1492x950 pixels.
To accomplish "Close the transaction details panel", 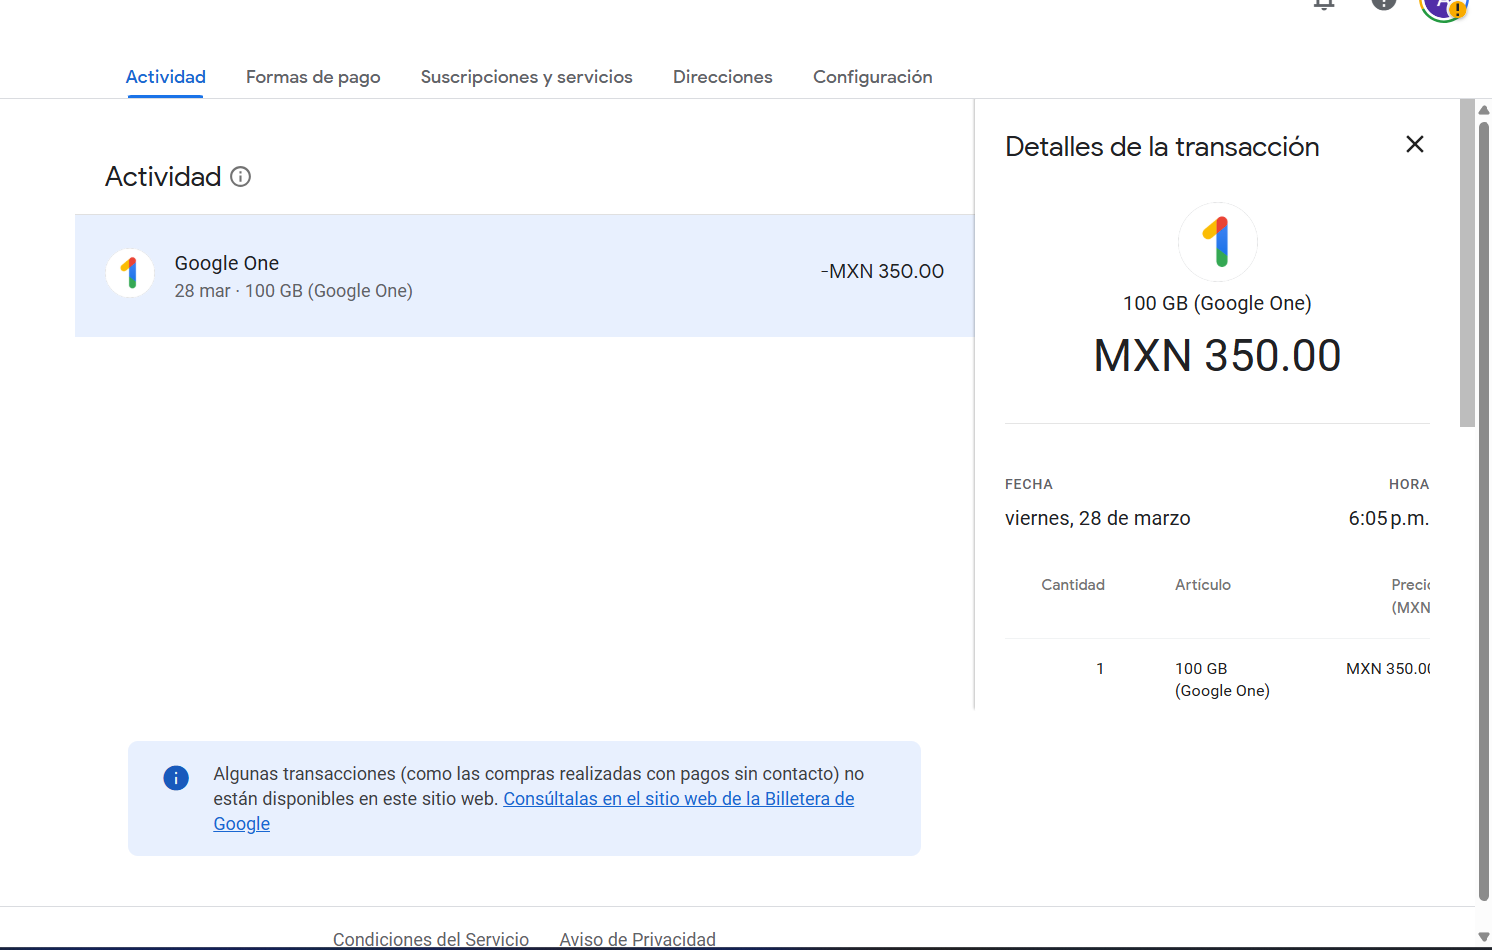I will [x=1414, y=145].
